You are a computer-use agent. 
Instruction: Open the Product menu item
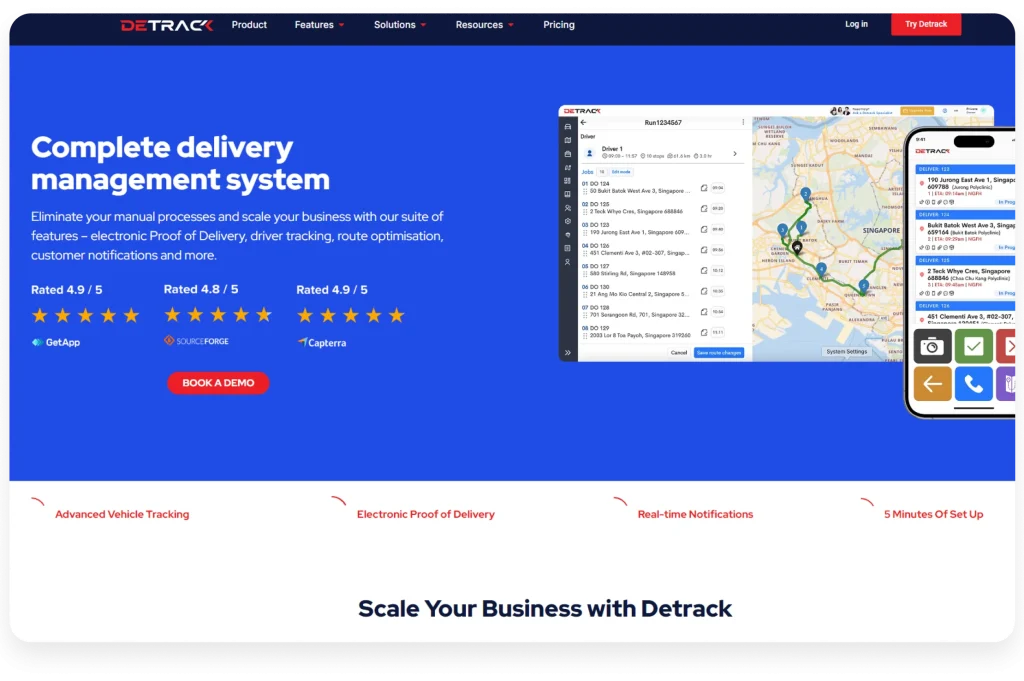pos(249,25)
